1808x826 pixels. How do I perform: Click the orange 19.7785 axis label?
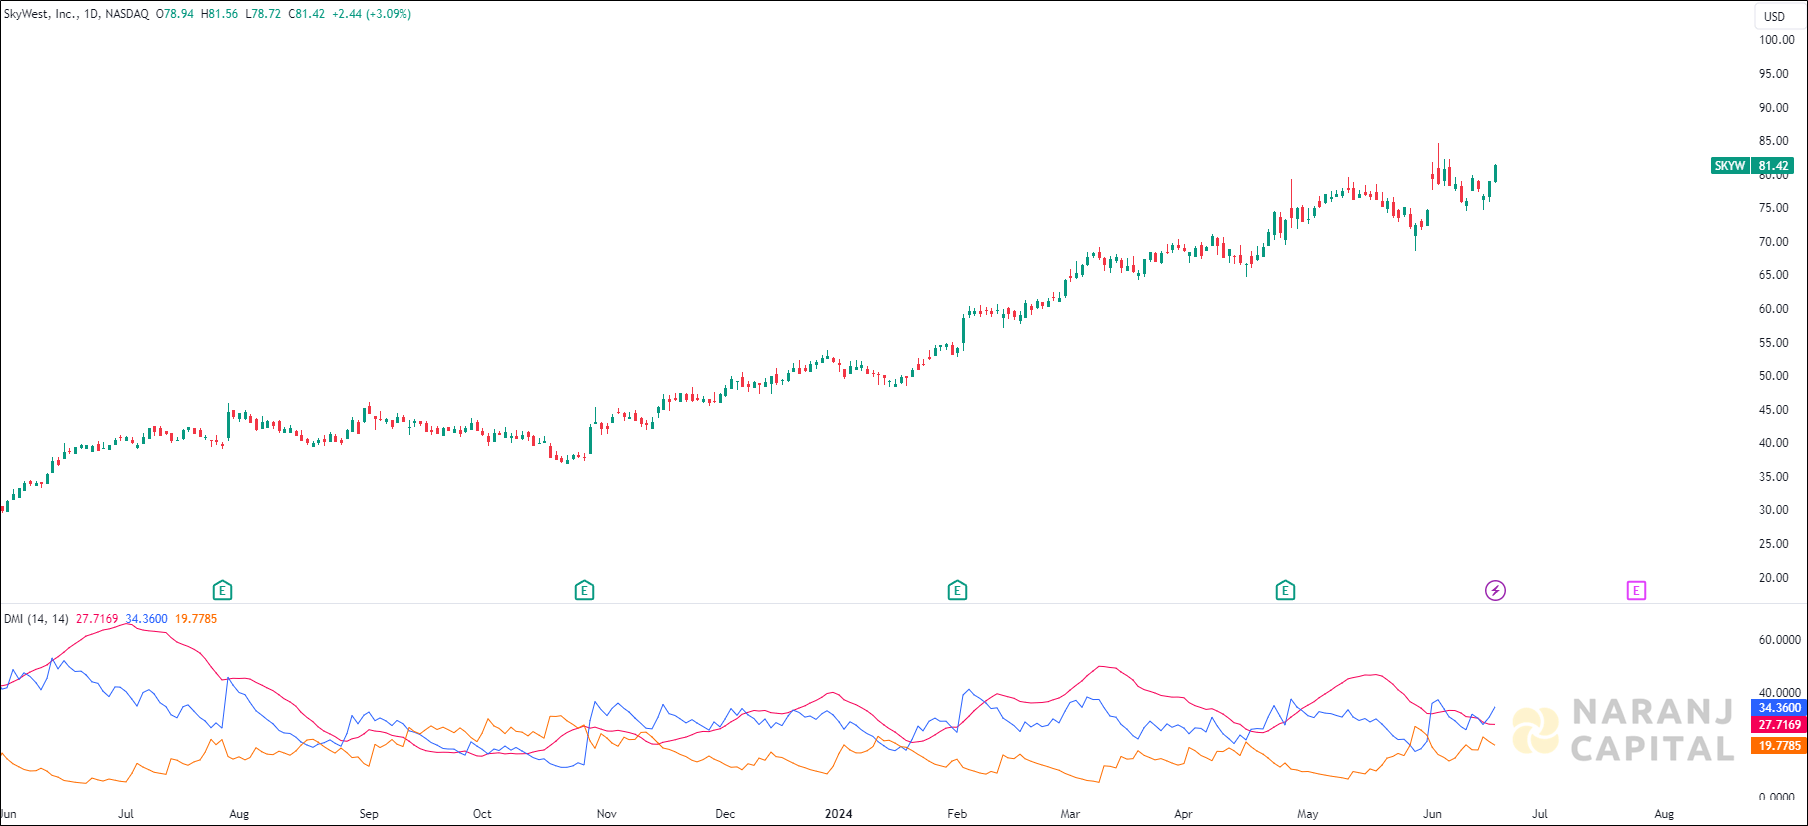click(1779, 746)
